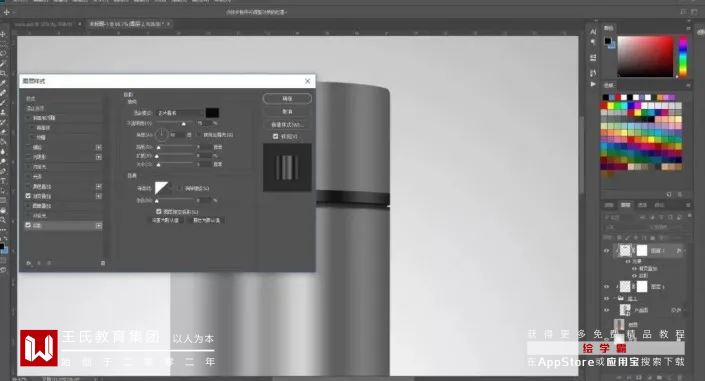Select the Hand tool
705x381 pixels.
click(x=3, y=210)
